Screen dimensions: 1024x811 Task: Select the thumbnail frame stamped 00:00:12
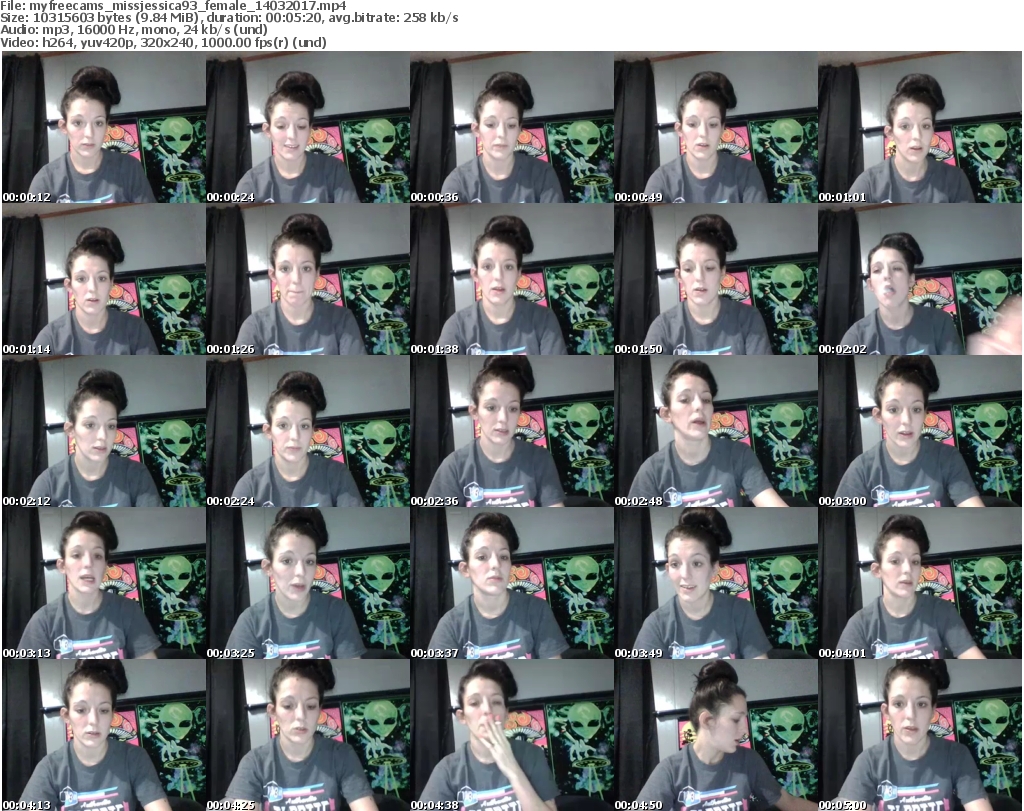pyautogui.click(x=104, y=127)
